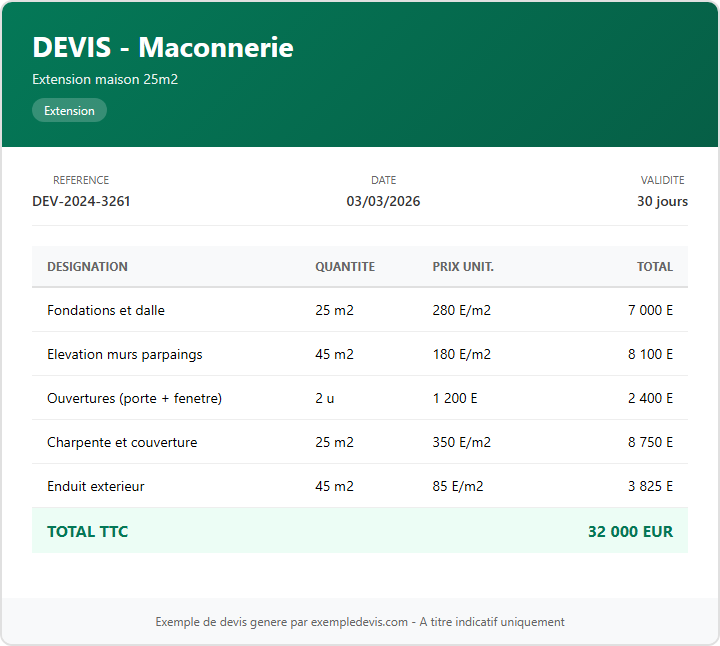The width and height of the screenshot is (720, 646).
Task: Click the QUANTITE column header
Action: pos(345,267)
